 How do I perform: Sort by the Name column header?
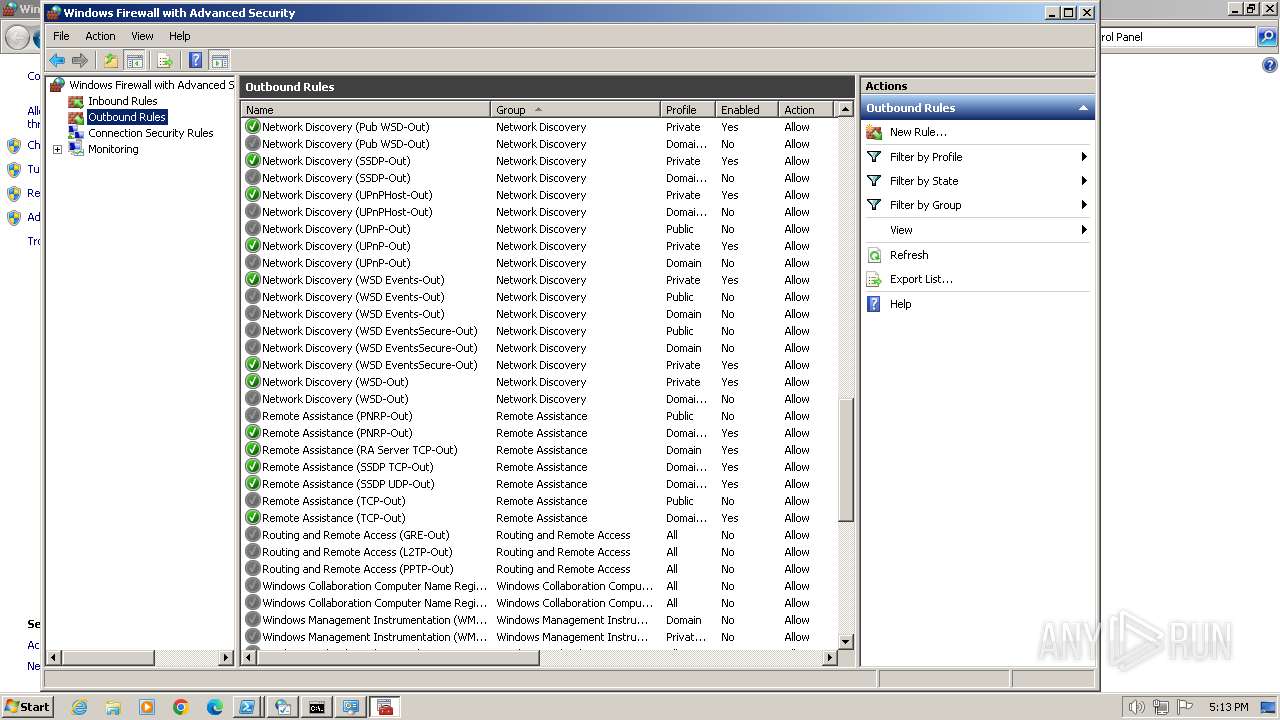coord(366,109)
